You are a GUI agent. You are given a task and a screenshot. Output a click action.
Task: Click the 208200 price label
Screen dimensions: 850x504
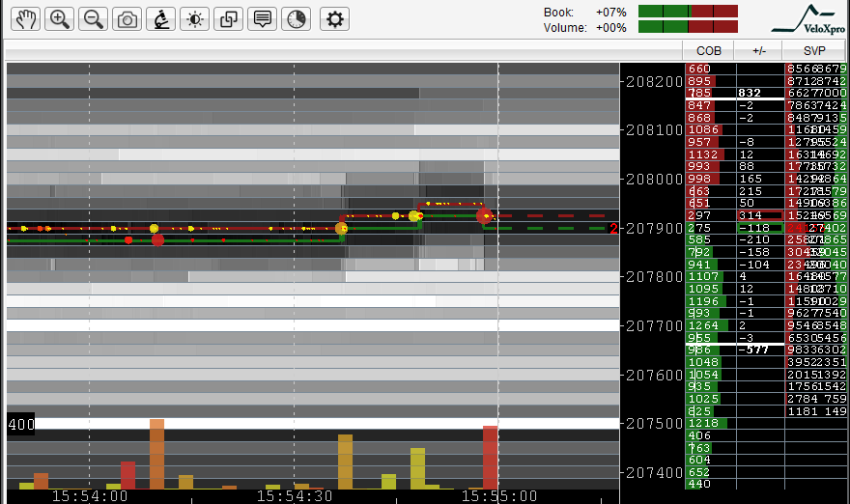654,82
